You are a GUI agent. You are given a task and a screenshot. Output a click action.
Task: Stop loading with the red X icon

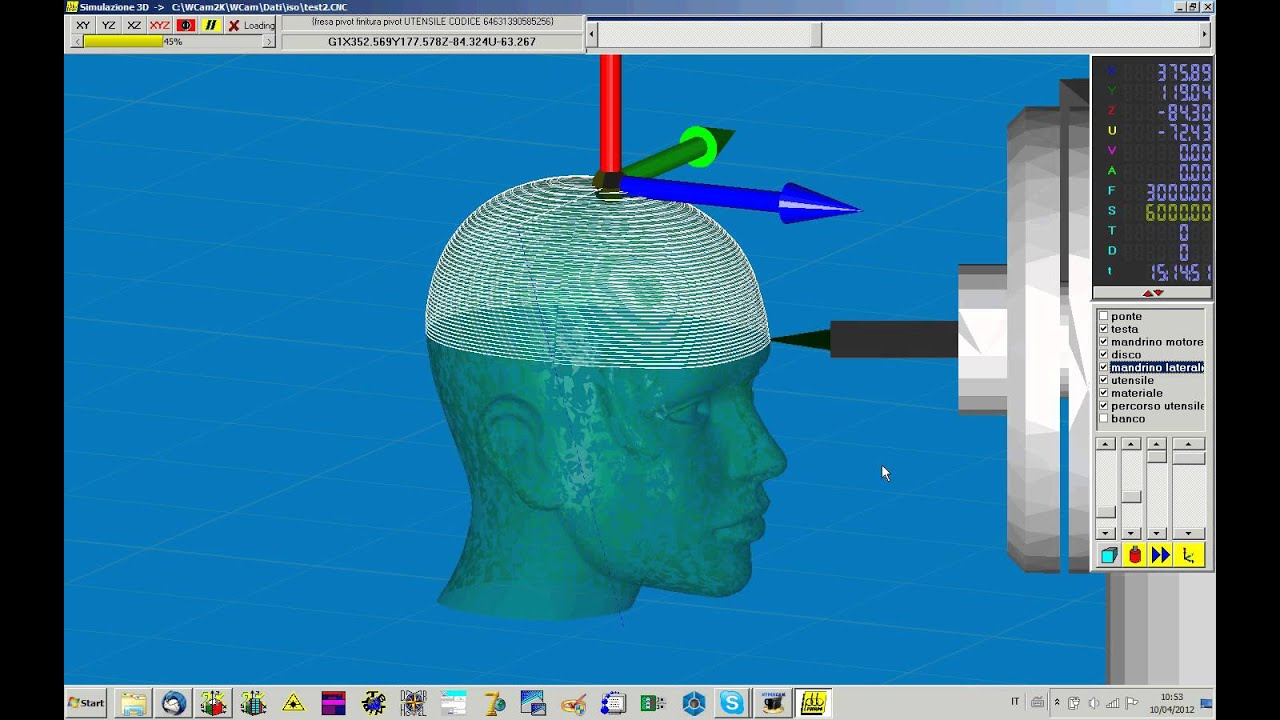pyautogui.click(x=234, y=25)
